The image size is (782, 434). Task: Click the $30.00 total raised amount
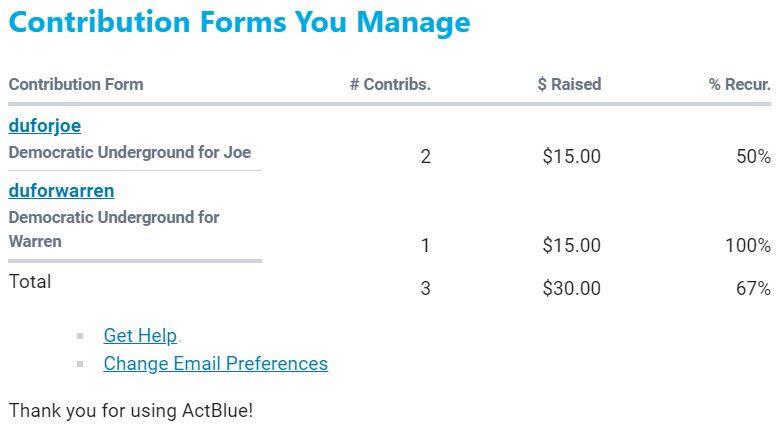pyautogui.click(x=571, y=289)
